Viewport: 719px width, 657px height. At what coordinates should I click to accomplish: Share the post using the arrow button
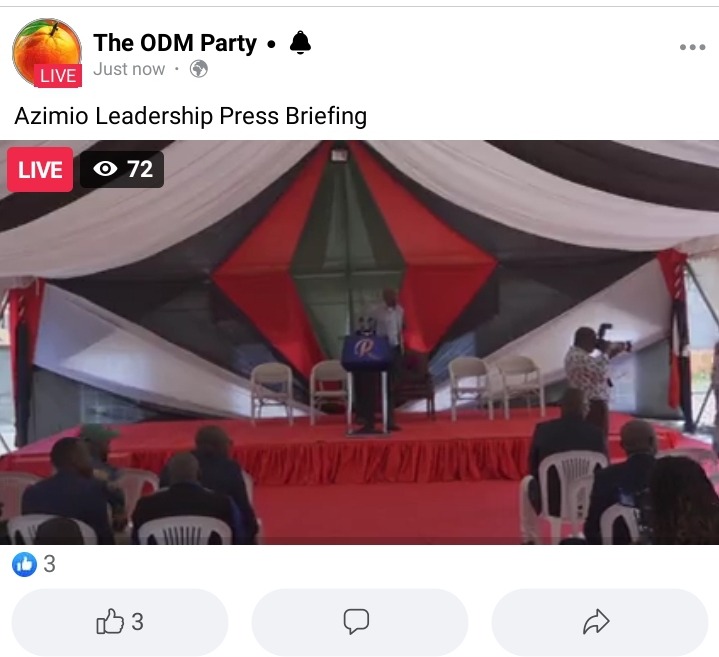(x=600, y=622)
